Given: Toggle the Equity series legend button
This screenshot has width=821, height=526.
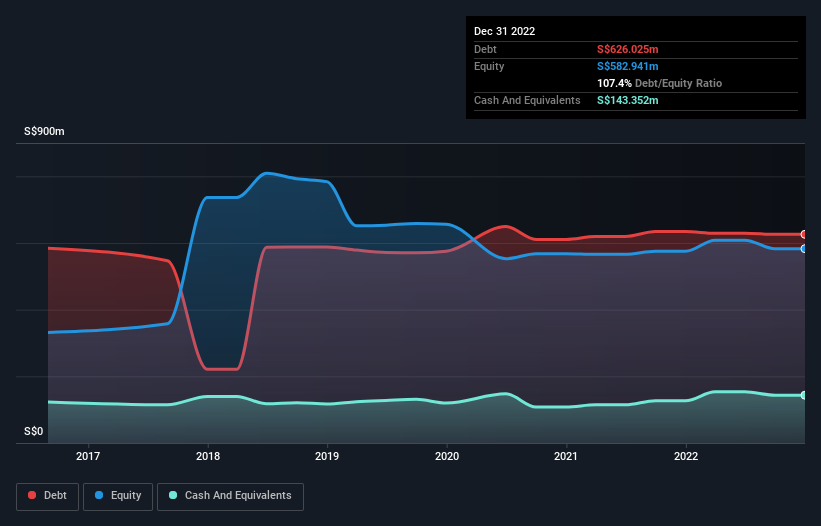Looking at the screenshot, I should click(x=118, y=496).
